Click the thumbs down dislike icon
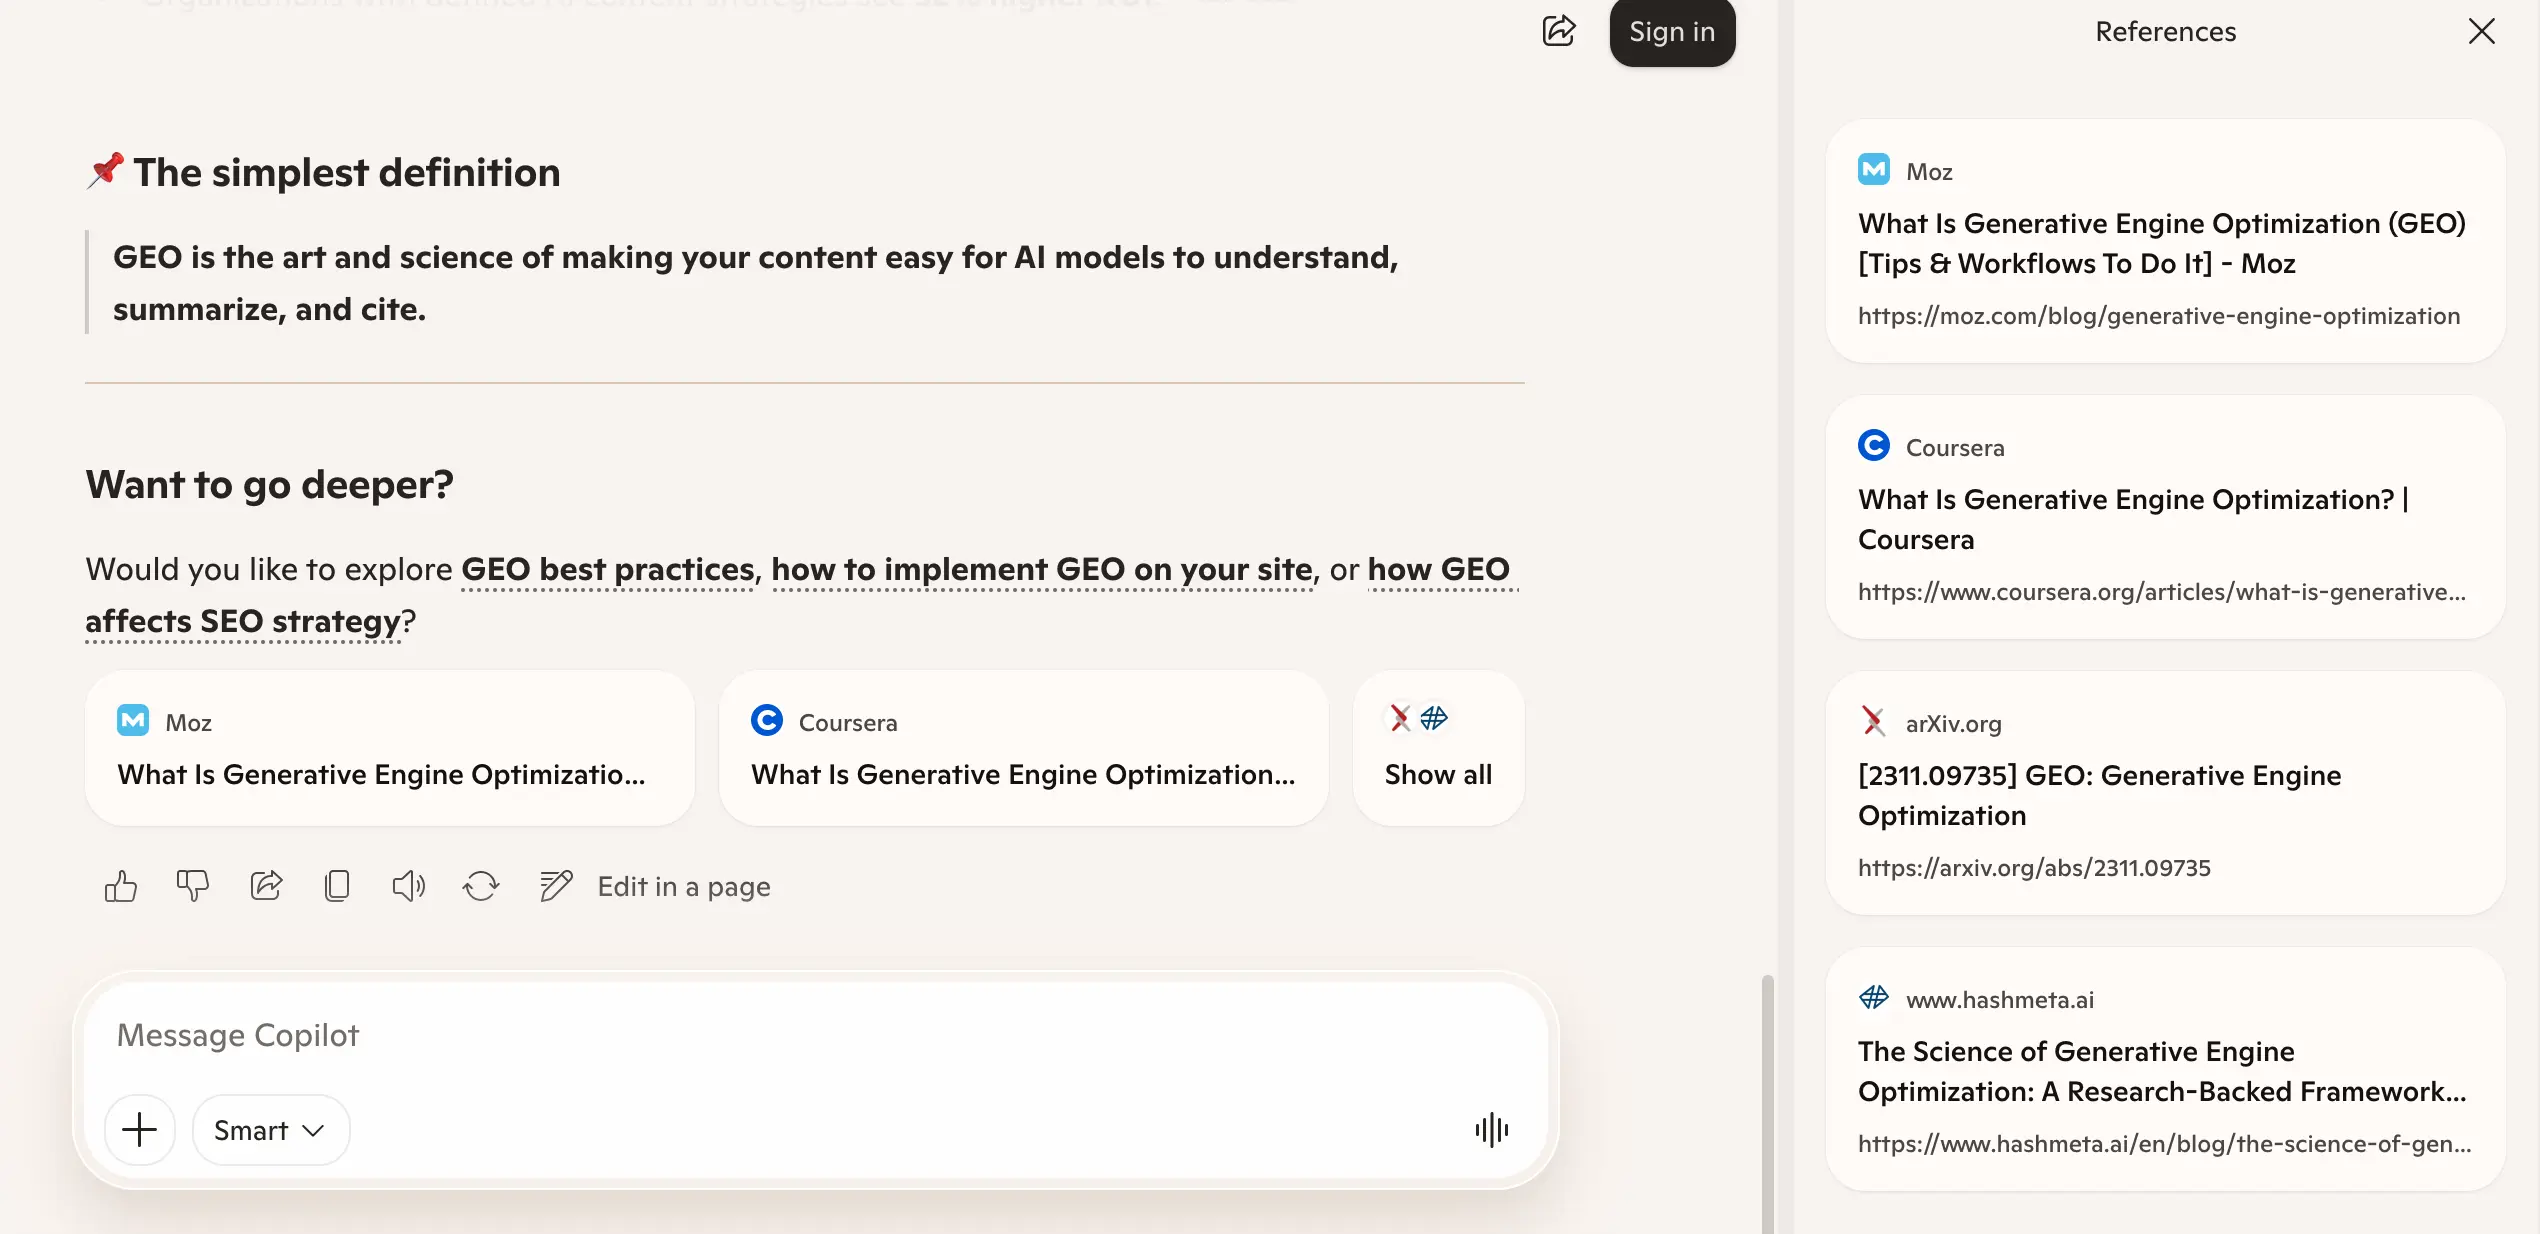This screenshot has height=1234, width=2540. coord(193,886)
